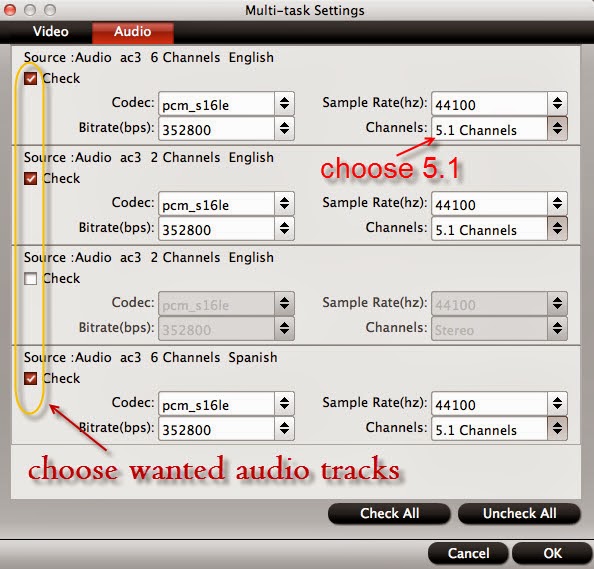Click Bitrate arrows on second English track
This screenshot has height=569, width=594.
284,228
